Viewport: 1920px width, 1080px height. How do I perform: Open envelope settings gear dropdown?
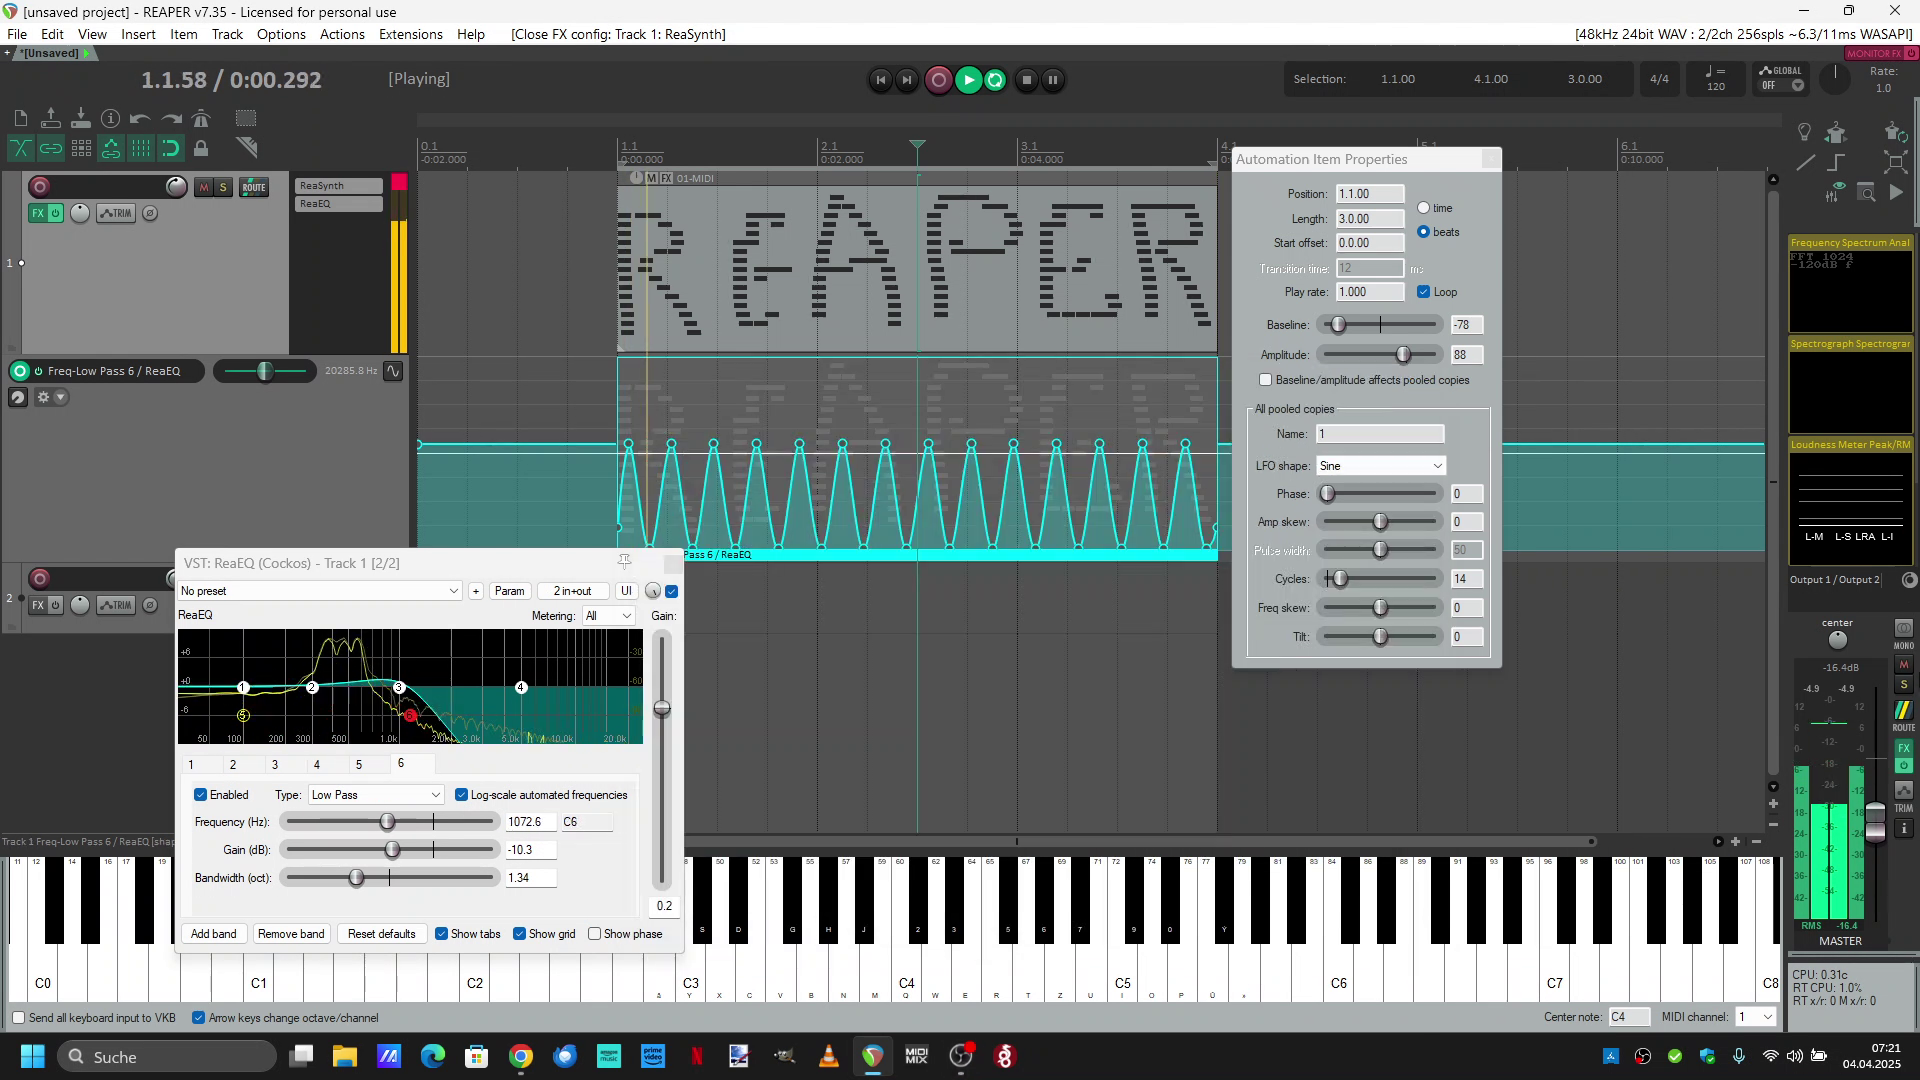point(50,397)
